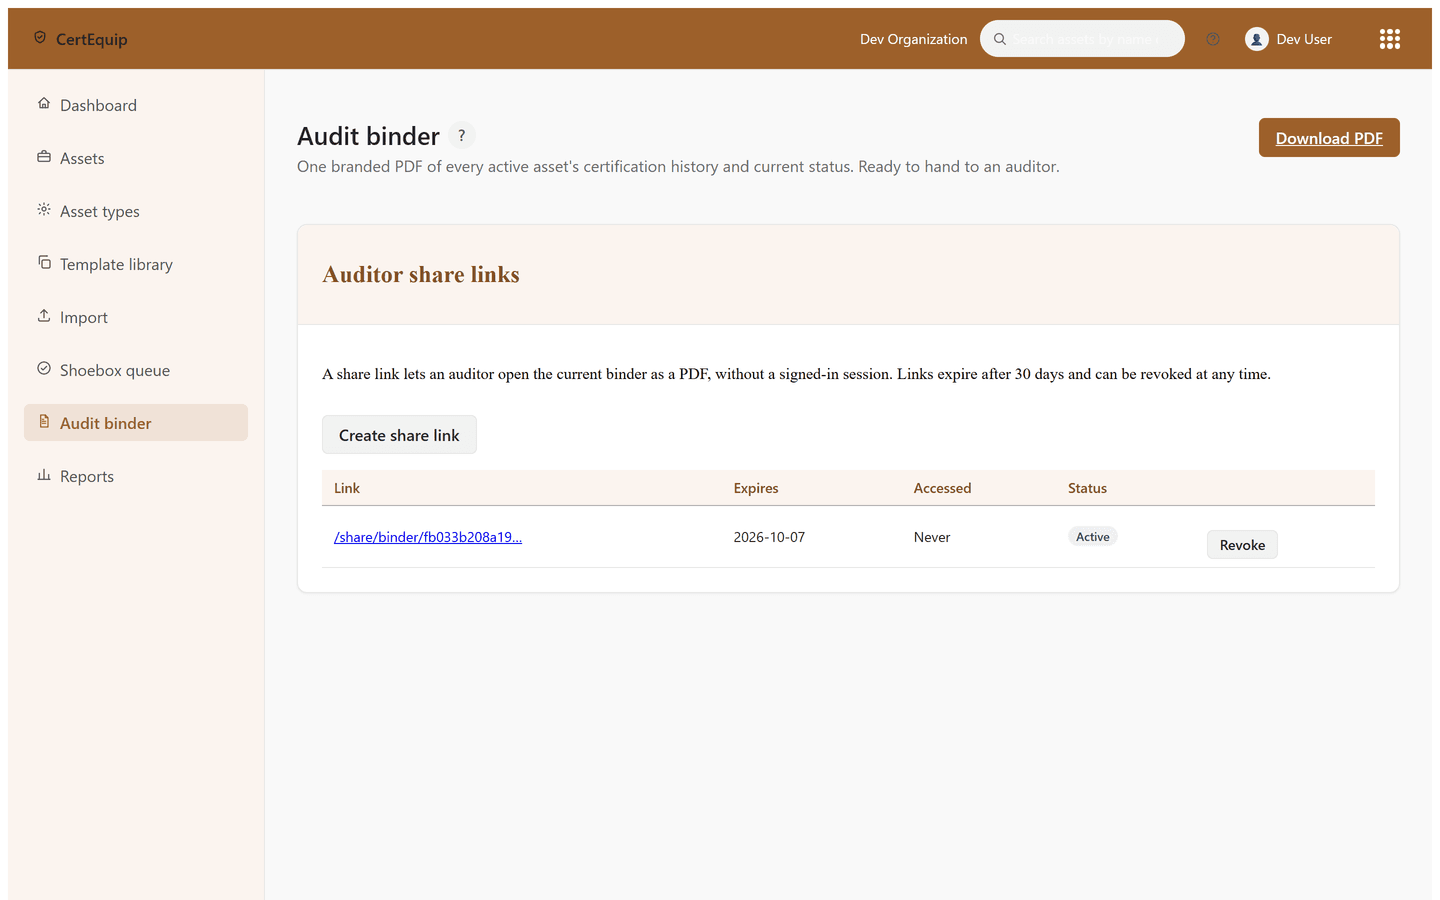This screenshot has width=1440, height=900.
Task: Click the Link column header
Action: [347, 488]
